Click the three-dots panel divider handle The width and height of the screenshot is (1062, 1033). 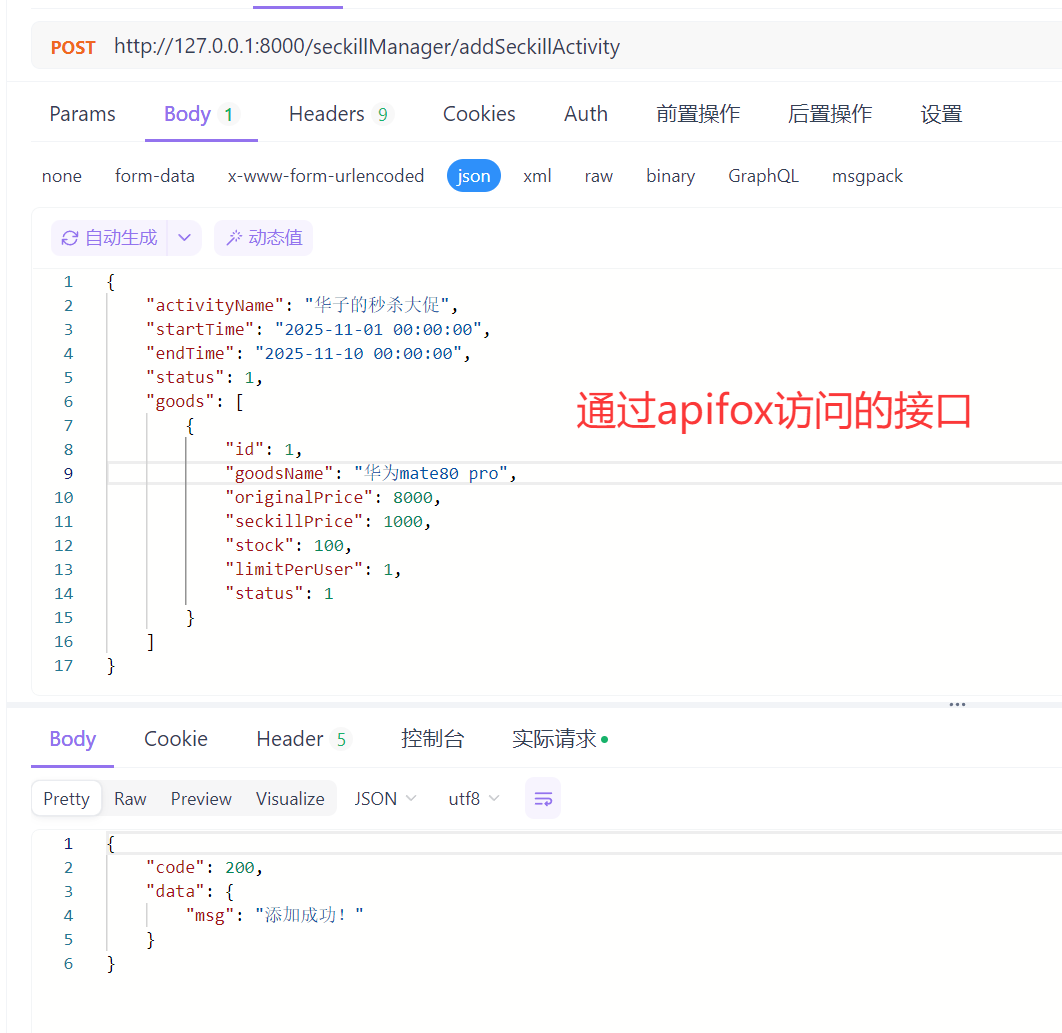pyautogui.click(x=957, y=704)
